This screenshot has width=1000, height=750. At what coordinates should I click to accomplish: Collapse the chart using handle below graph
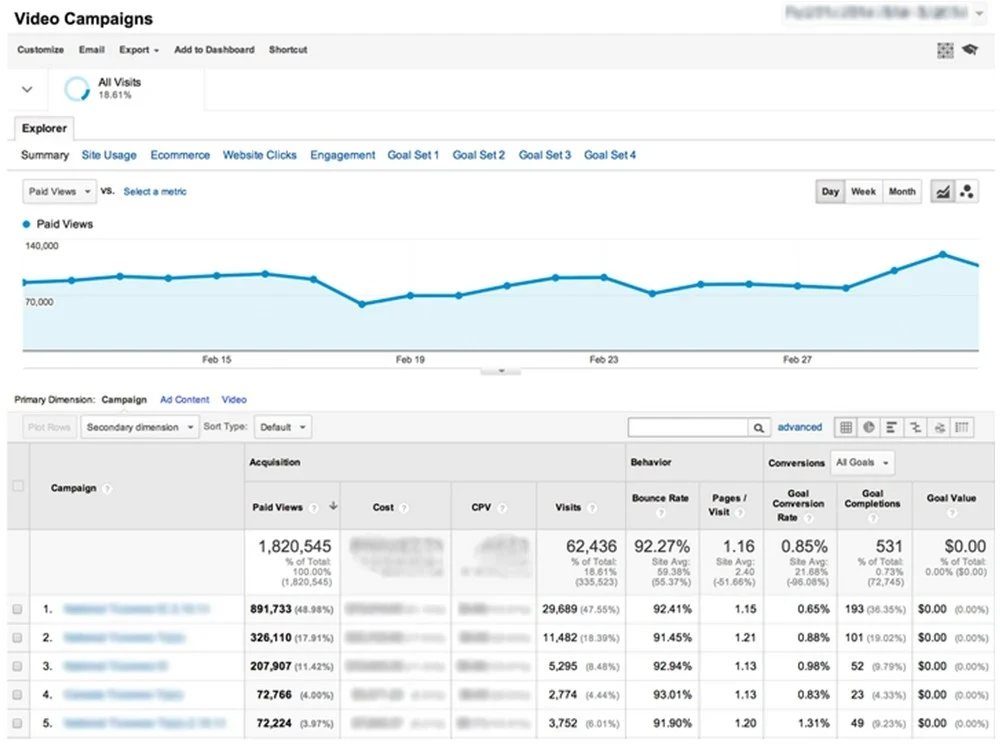[x=501, y=371]
